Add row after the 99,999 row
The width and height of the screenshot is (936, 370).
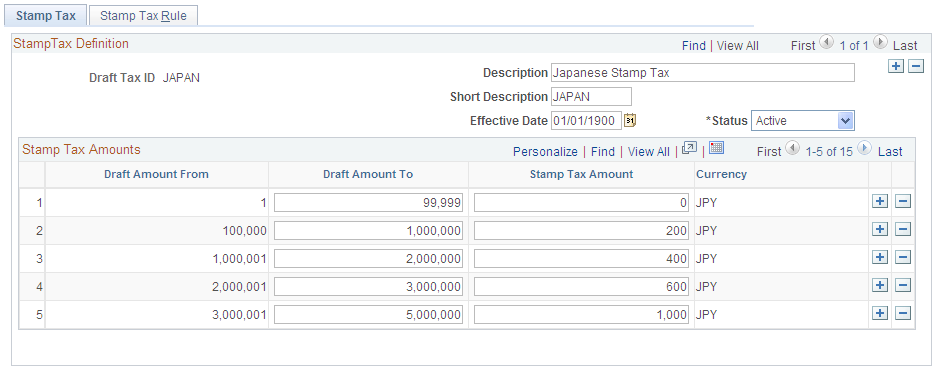880,202
